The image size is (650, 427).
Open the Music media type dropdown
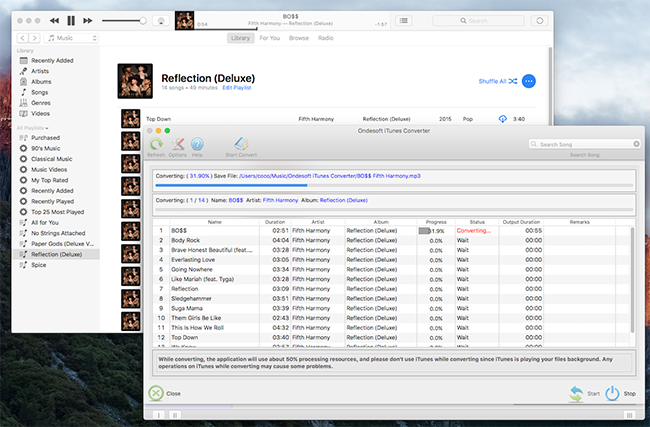tap(71, 38)
